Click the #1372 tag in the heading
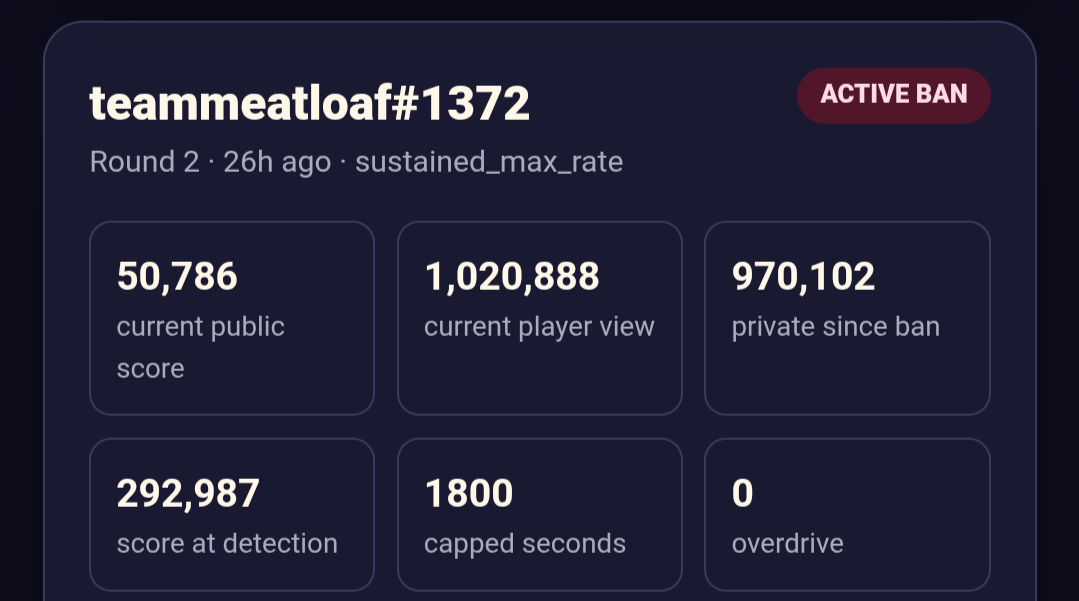1079x601 pixels. [x=461, y=103]
